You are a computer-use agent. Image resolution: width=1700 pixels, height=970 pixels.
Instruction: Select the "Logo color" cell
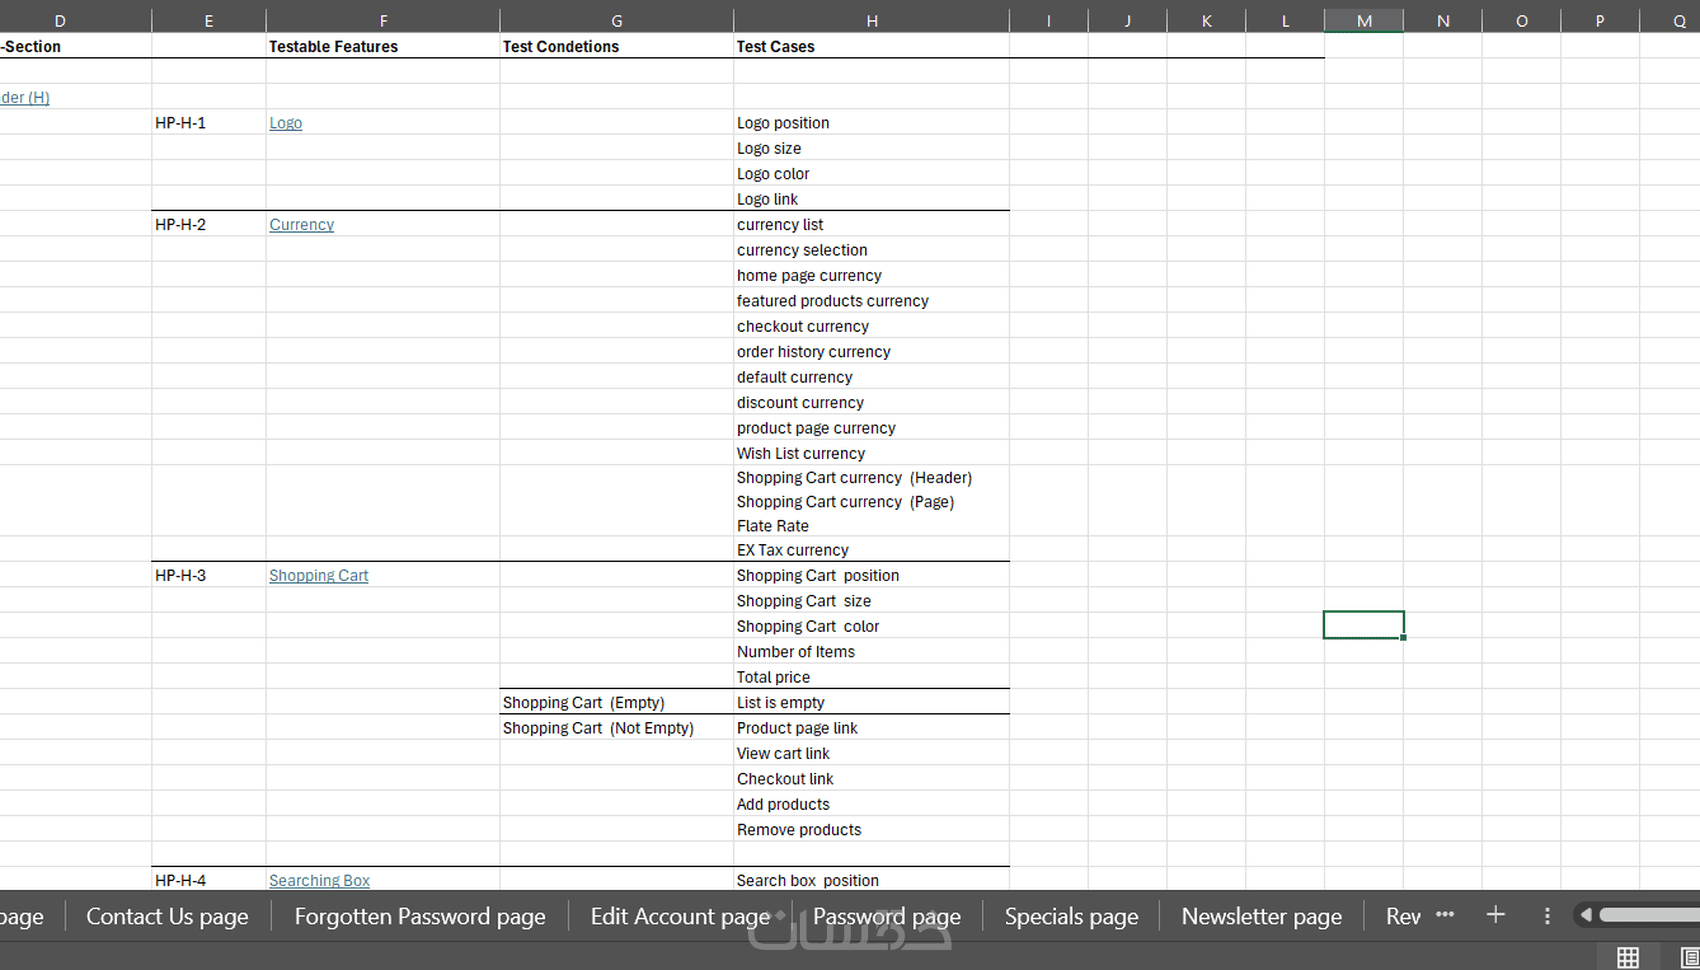[x=872, y=174]
